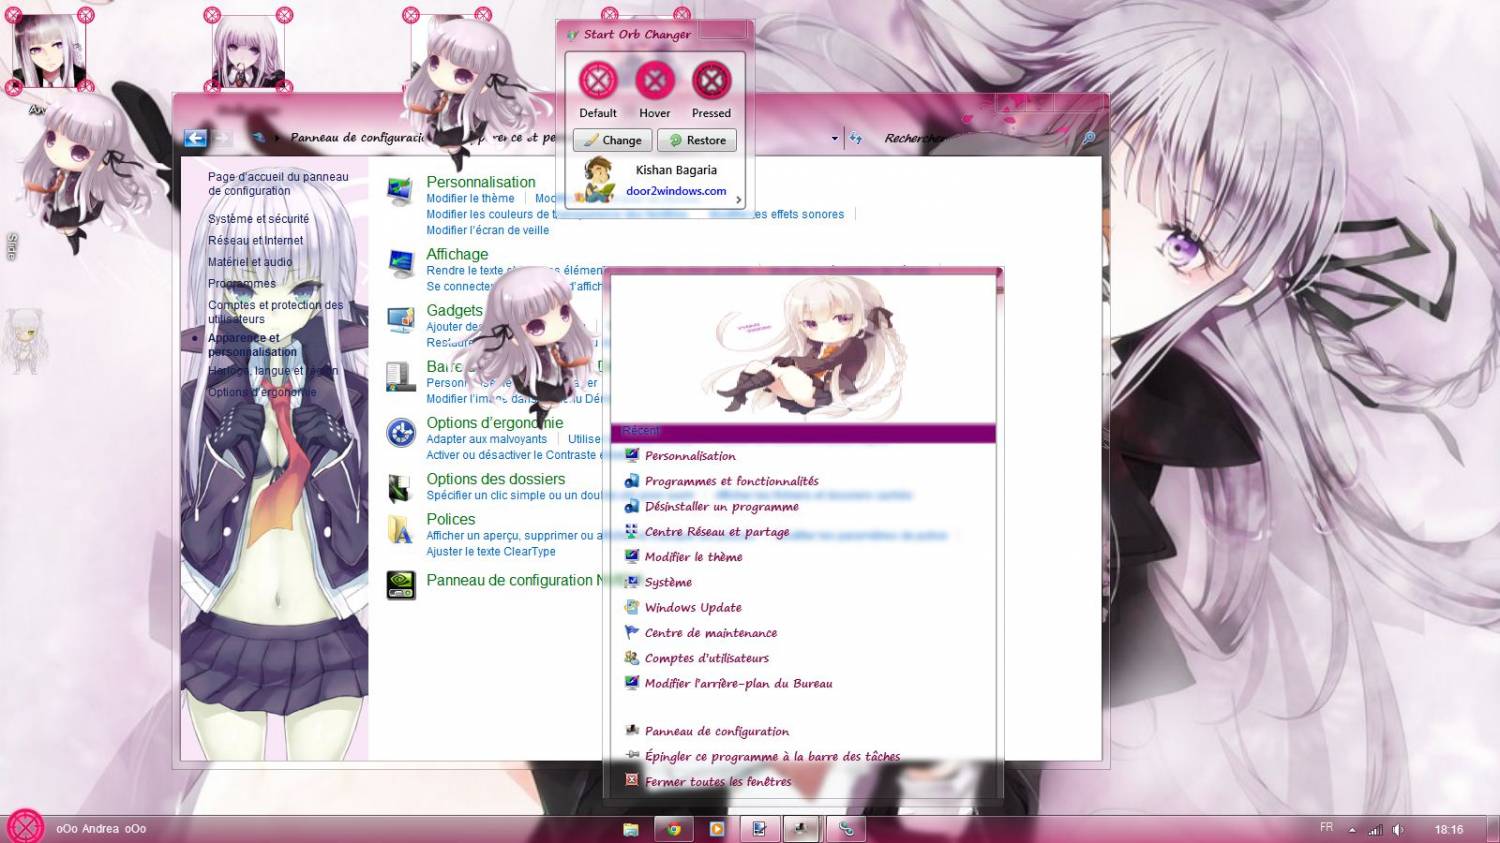
Task: Launch Google Chrome from the taskbar
Action: (672, 828)
